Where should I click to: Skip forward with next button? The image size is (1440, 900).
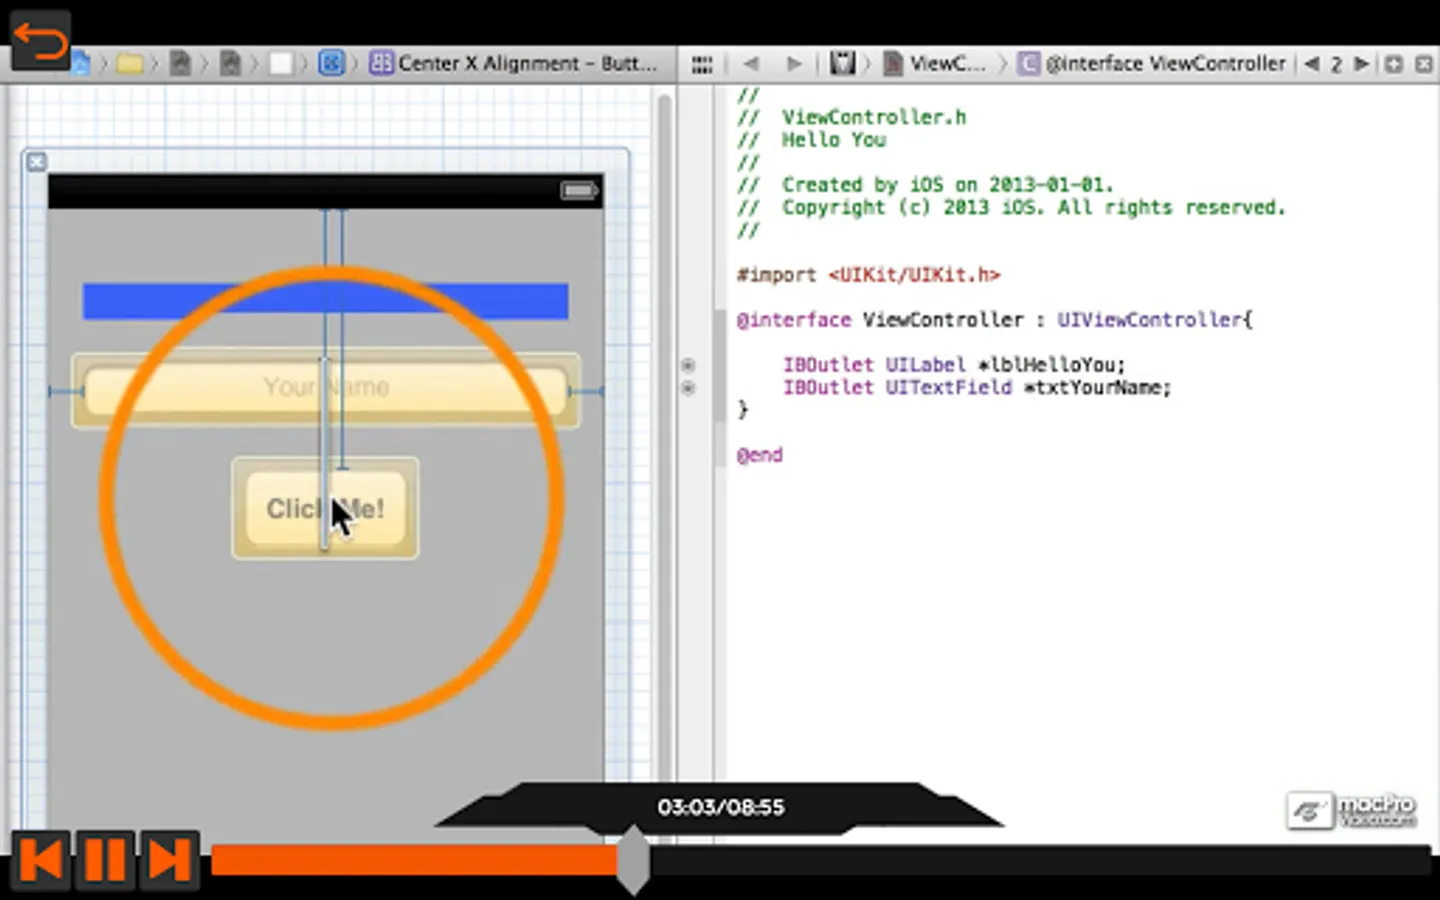click(x=166, y=858)
